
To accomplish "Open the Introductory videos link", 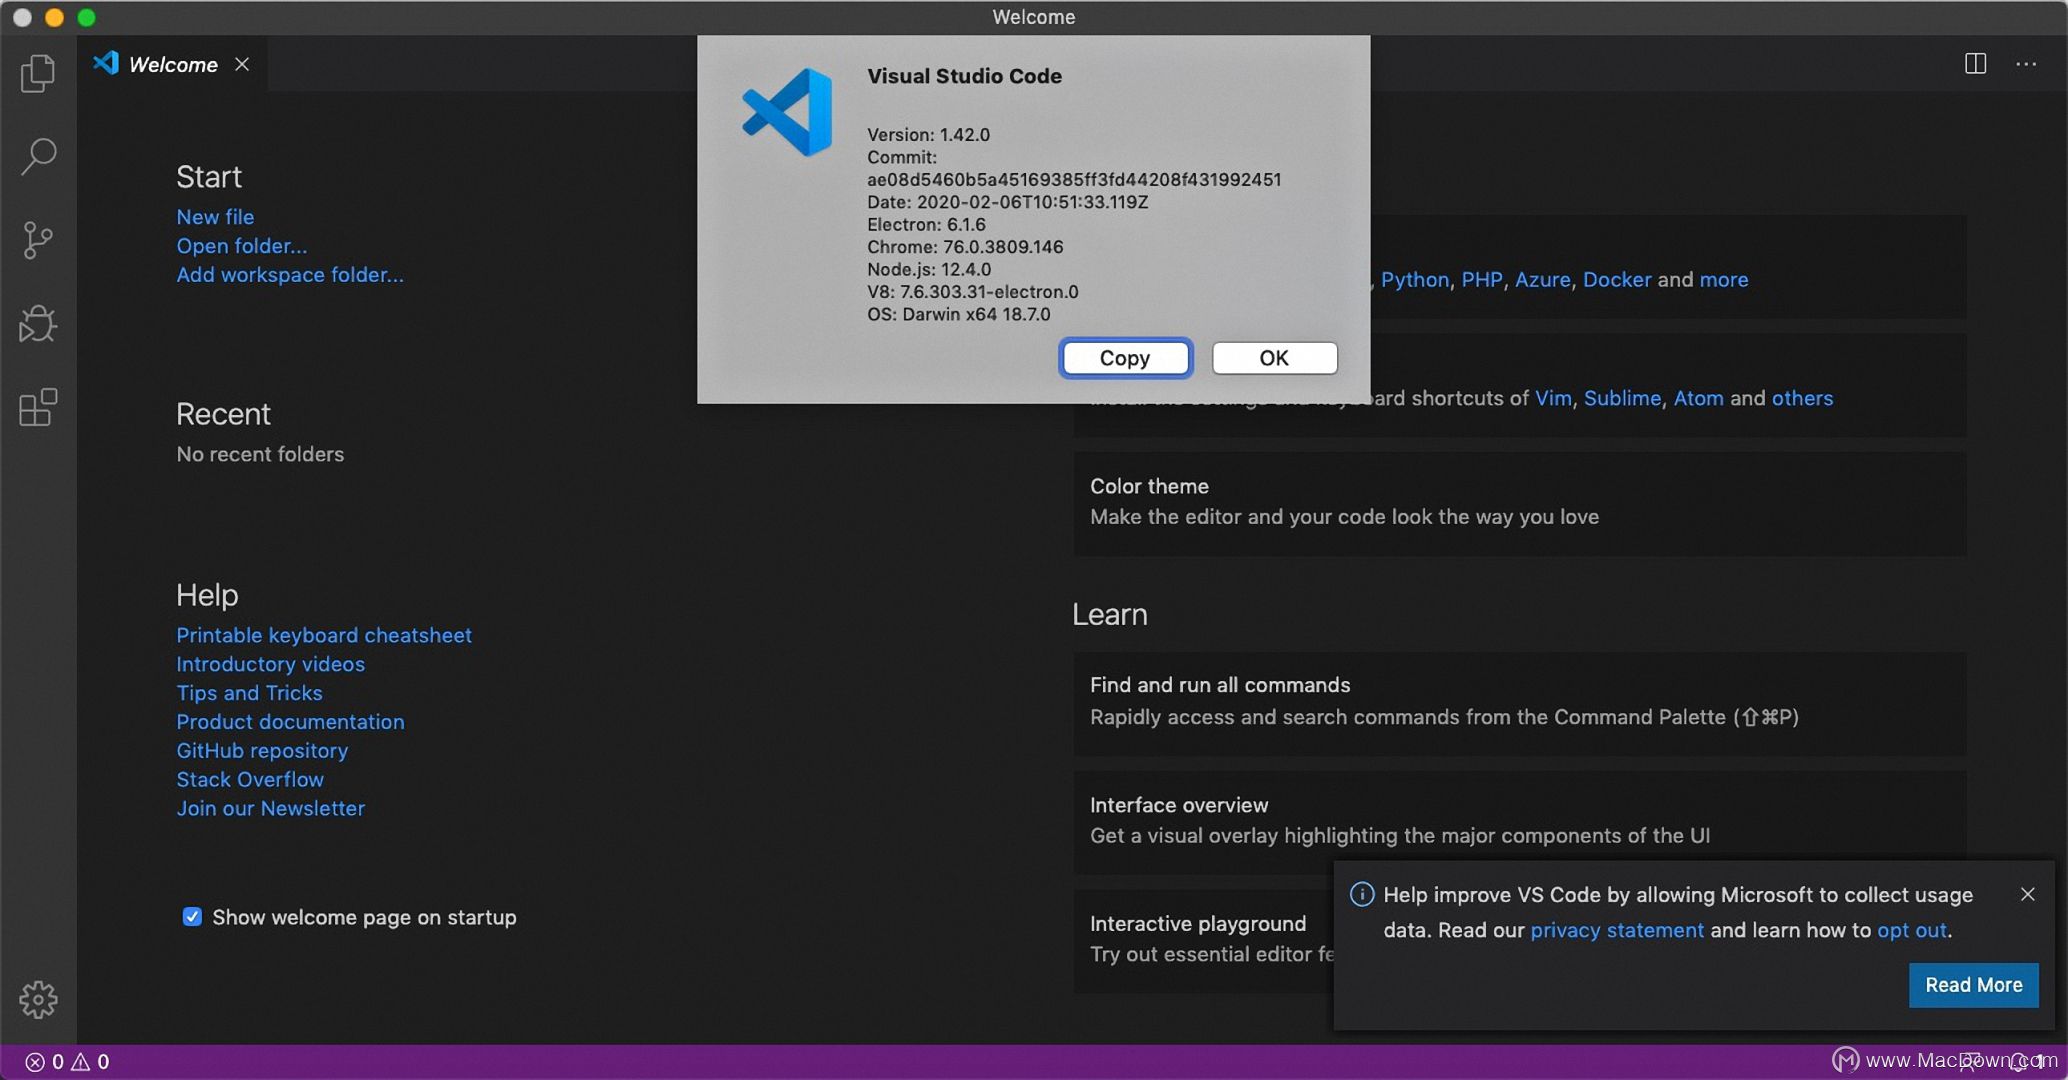I will [270, 664].
